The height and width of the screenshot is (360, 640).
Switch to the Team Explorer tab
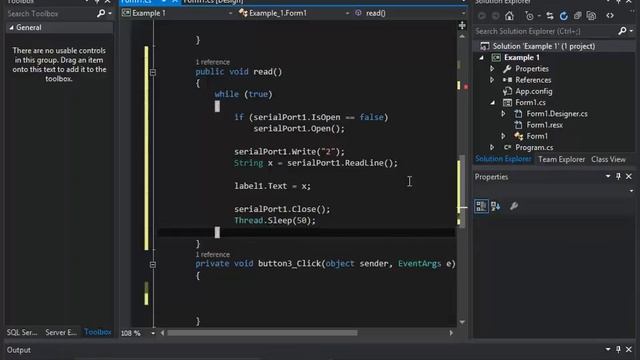tap(561, 159)
